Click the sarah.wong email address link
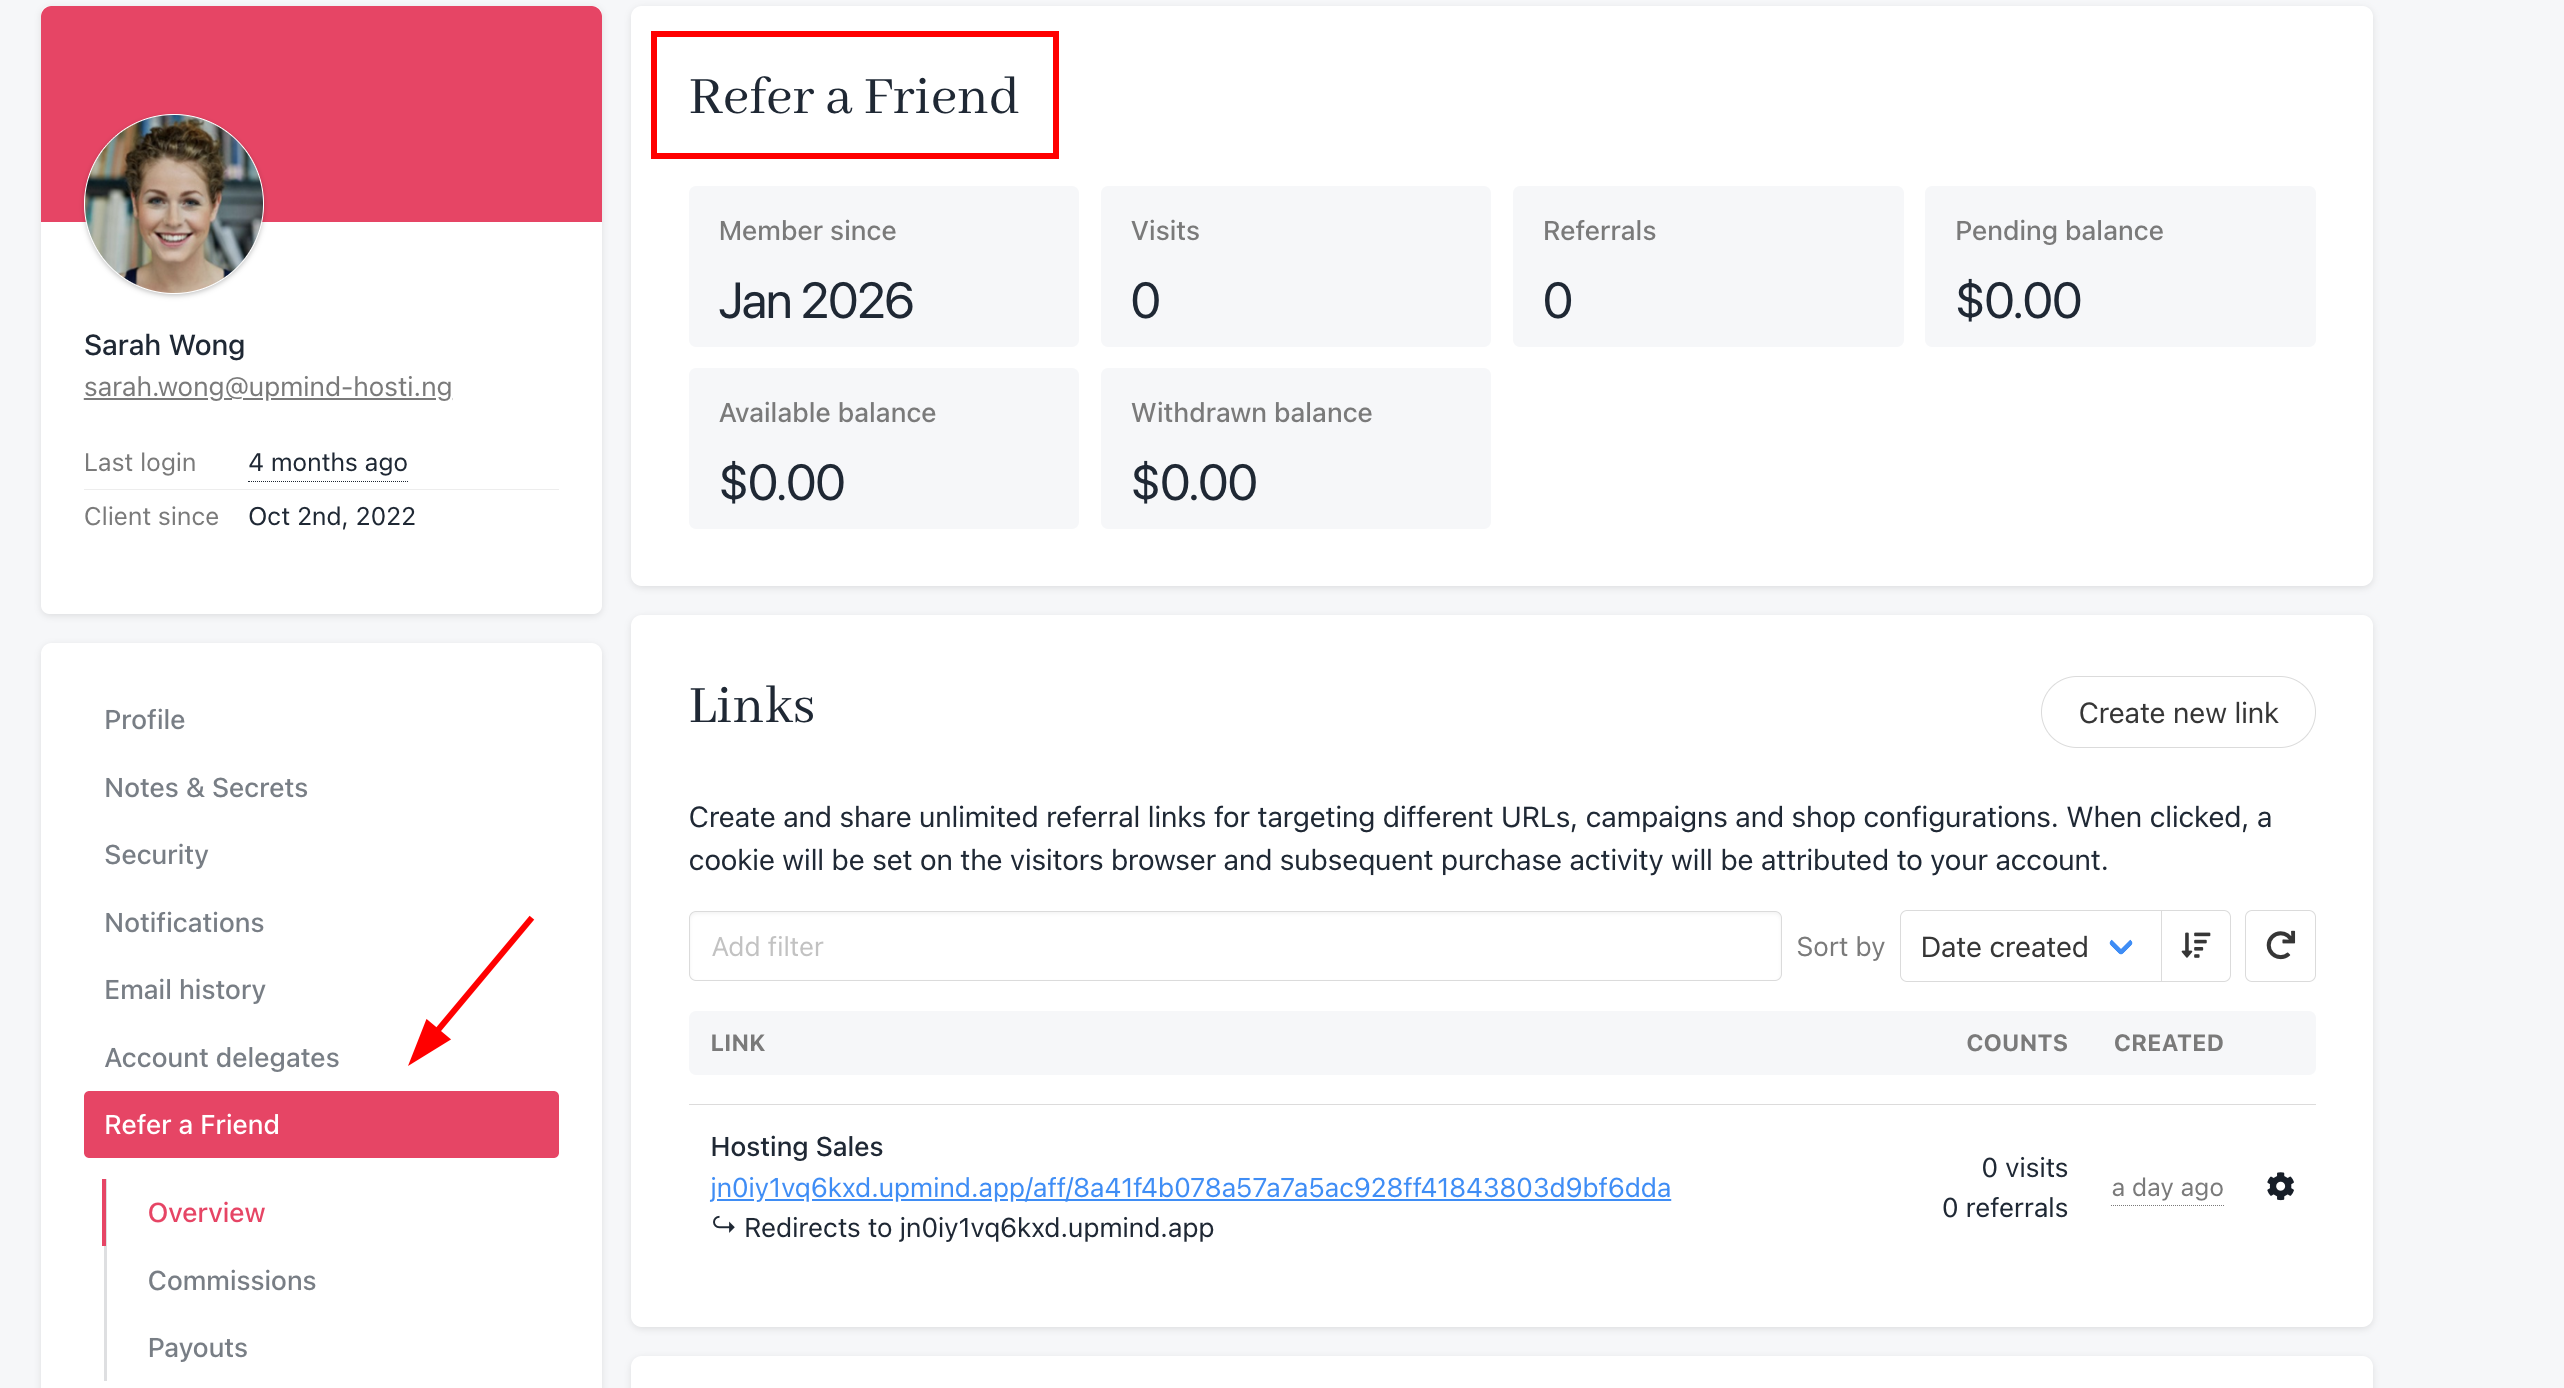This screenshot has height=1388, width=2564. (268, 386)
